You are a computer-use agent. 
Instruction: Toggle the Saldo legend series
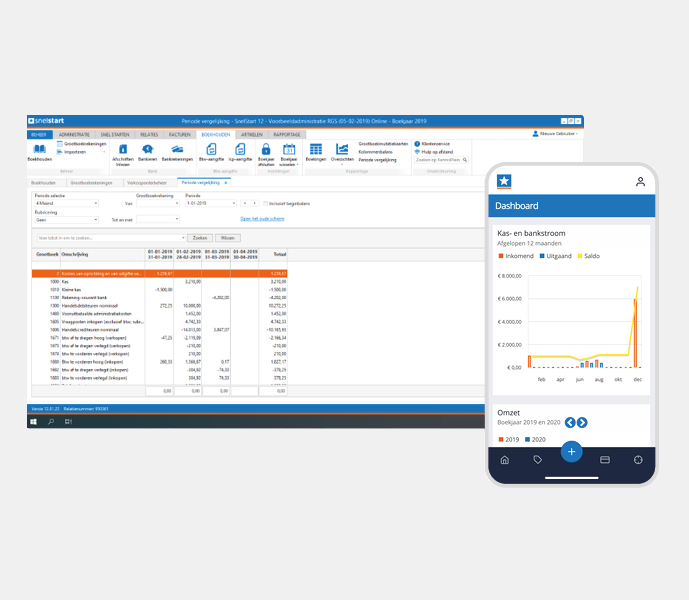click(x=588, y=256)
